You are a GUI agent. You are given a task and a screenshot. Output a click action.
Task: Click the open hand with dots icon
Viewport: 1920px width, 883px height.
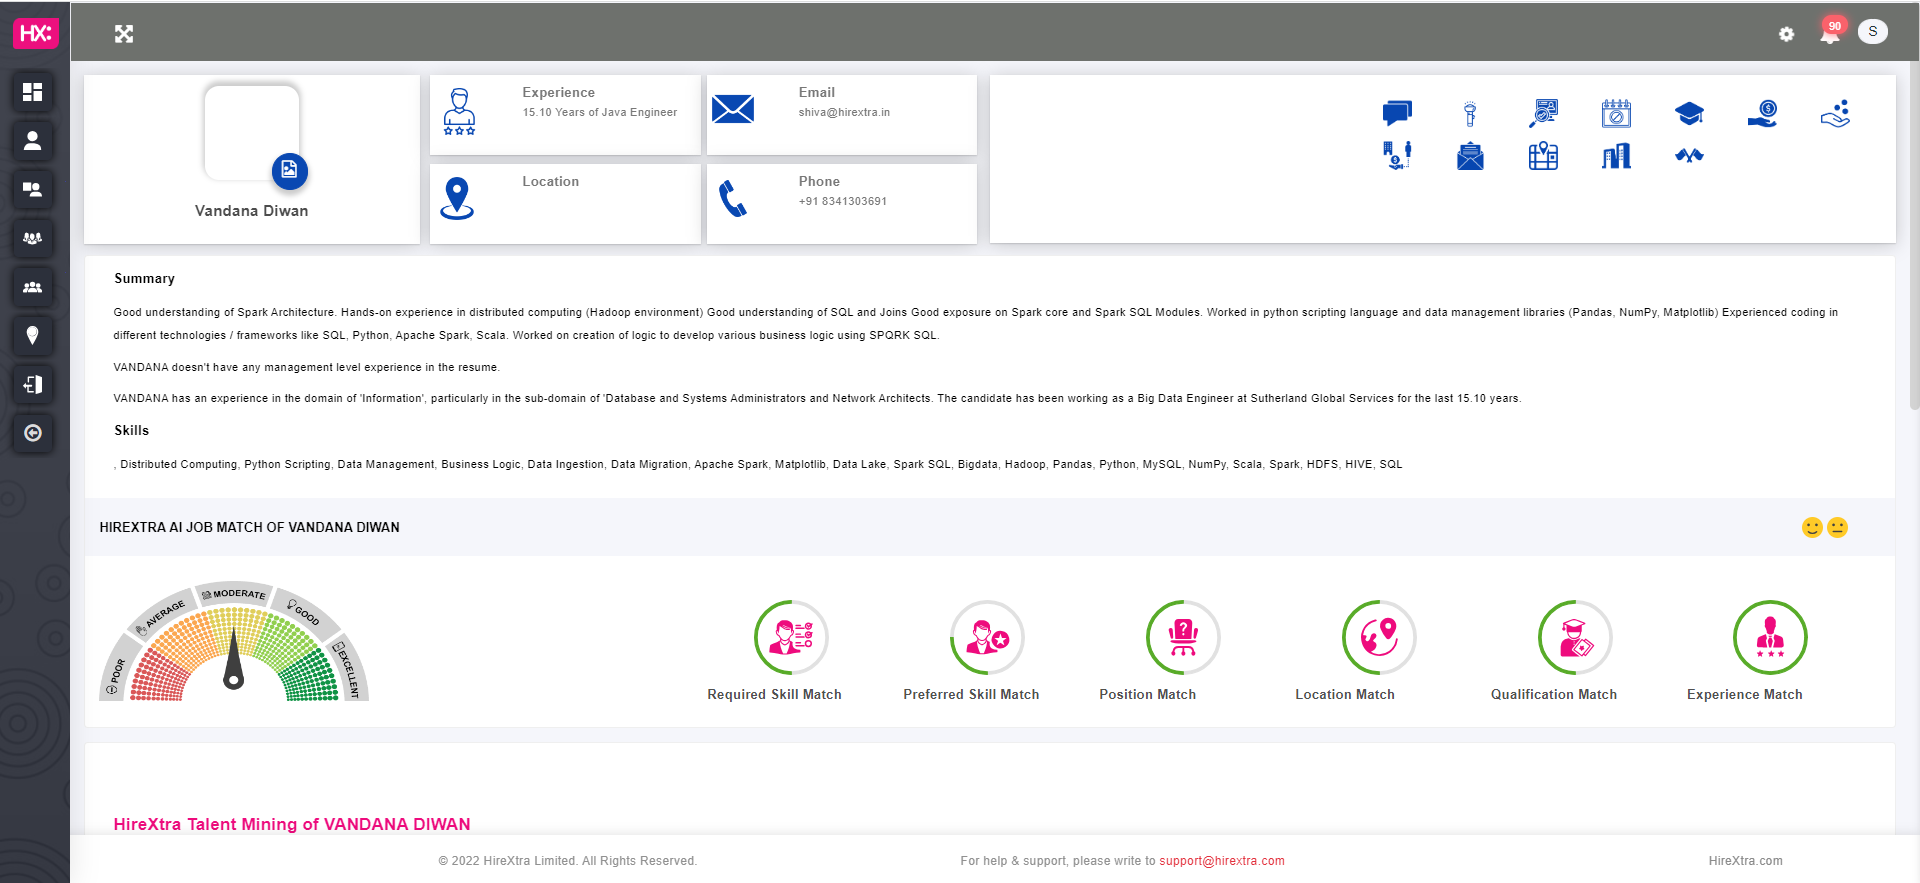[1835, 113]
